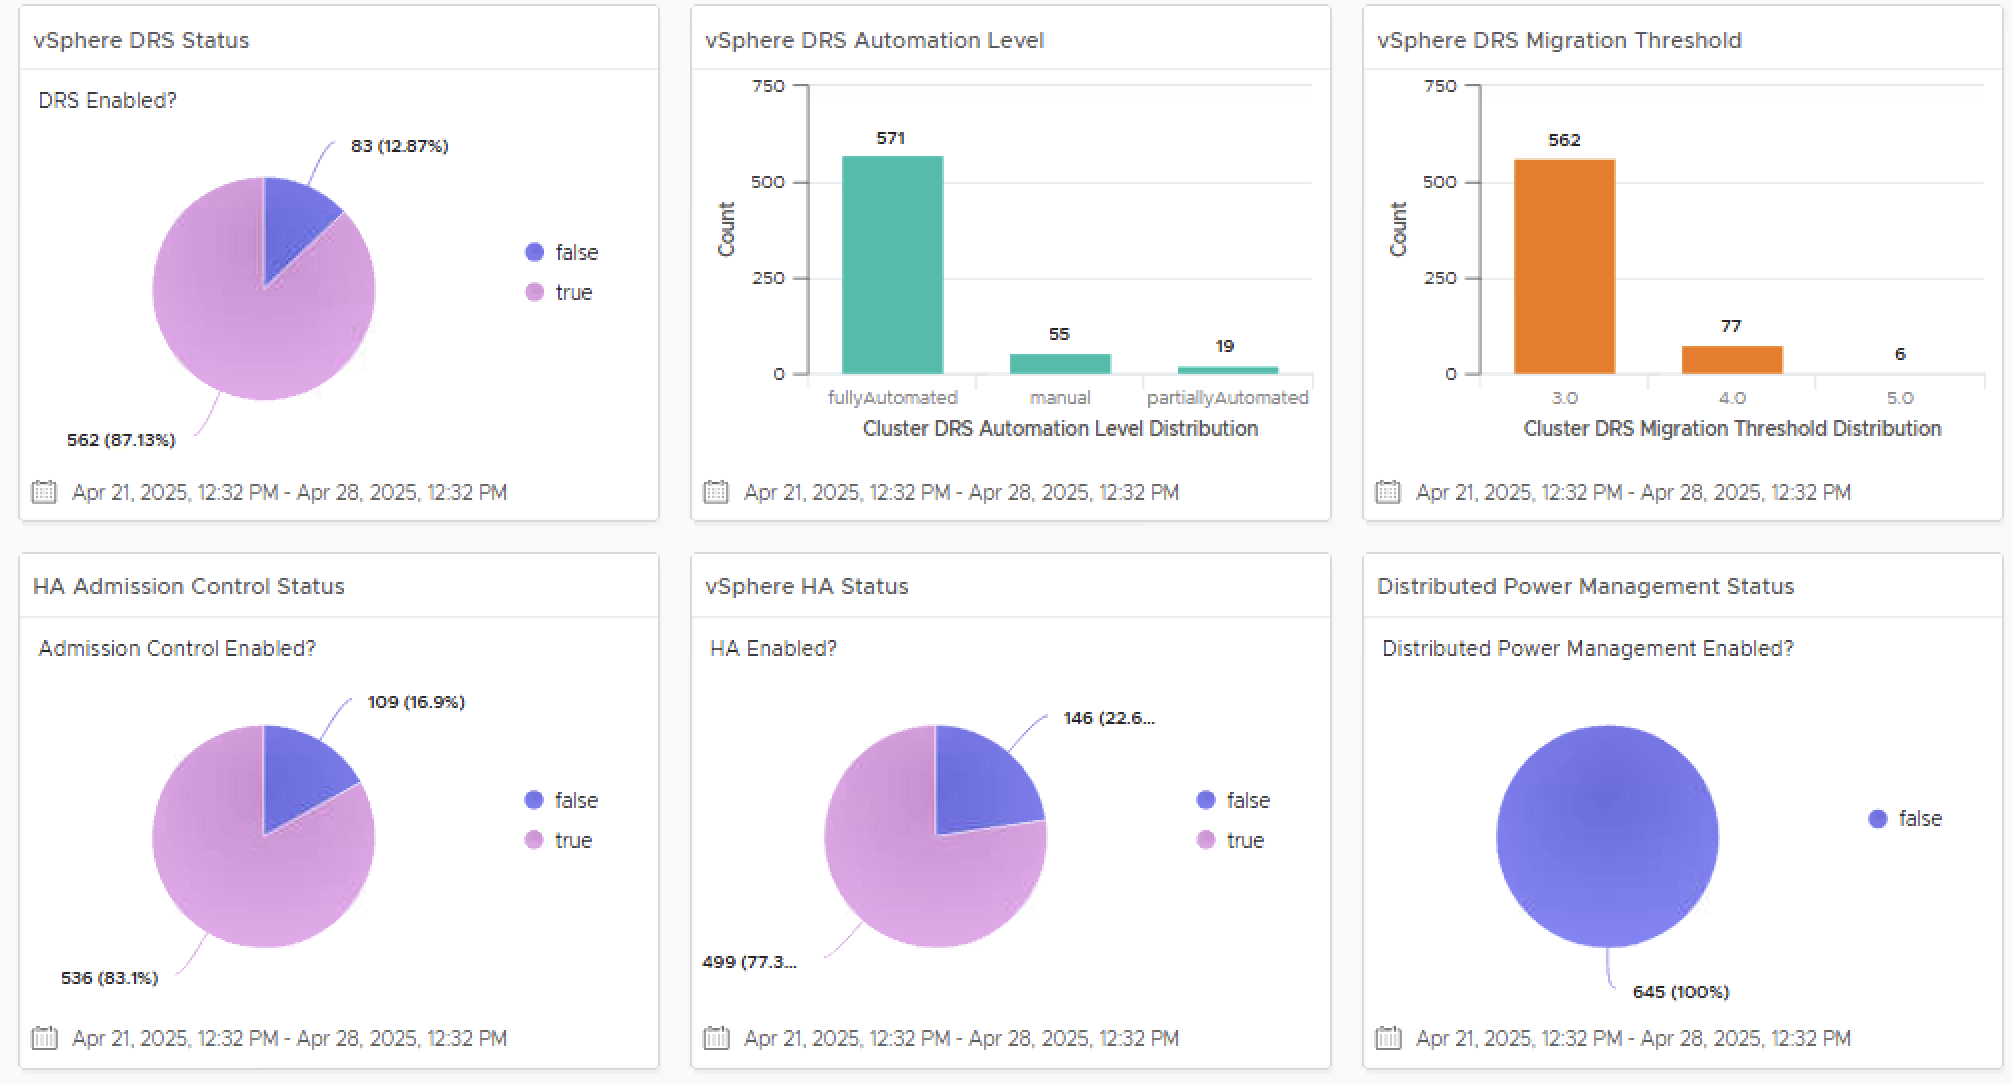2012x1084 pixels.
Task: Select the fullyAutomated bar
Action: (x=892, y=265)
